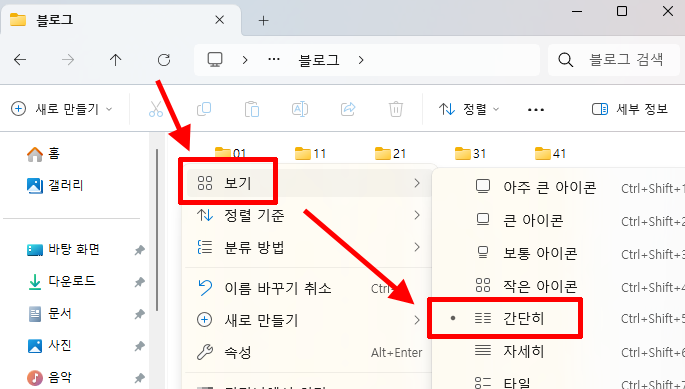The height and width of the screenshot is (389, 685).
Task: Refresh the folder view
Action: [x=164, y=59]
